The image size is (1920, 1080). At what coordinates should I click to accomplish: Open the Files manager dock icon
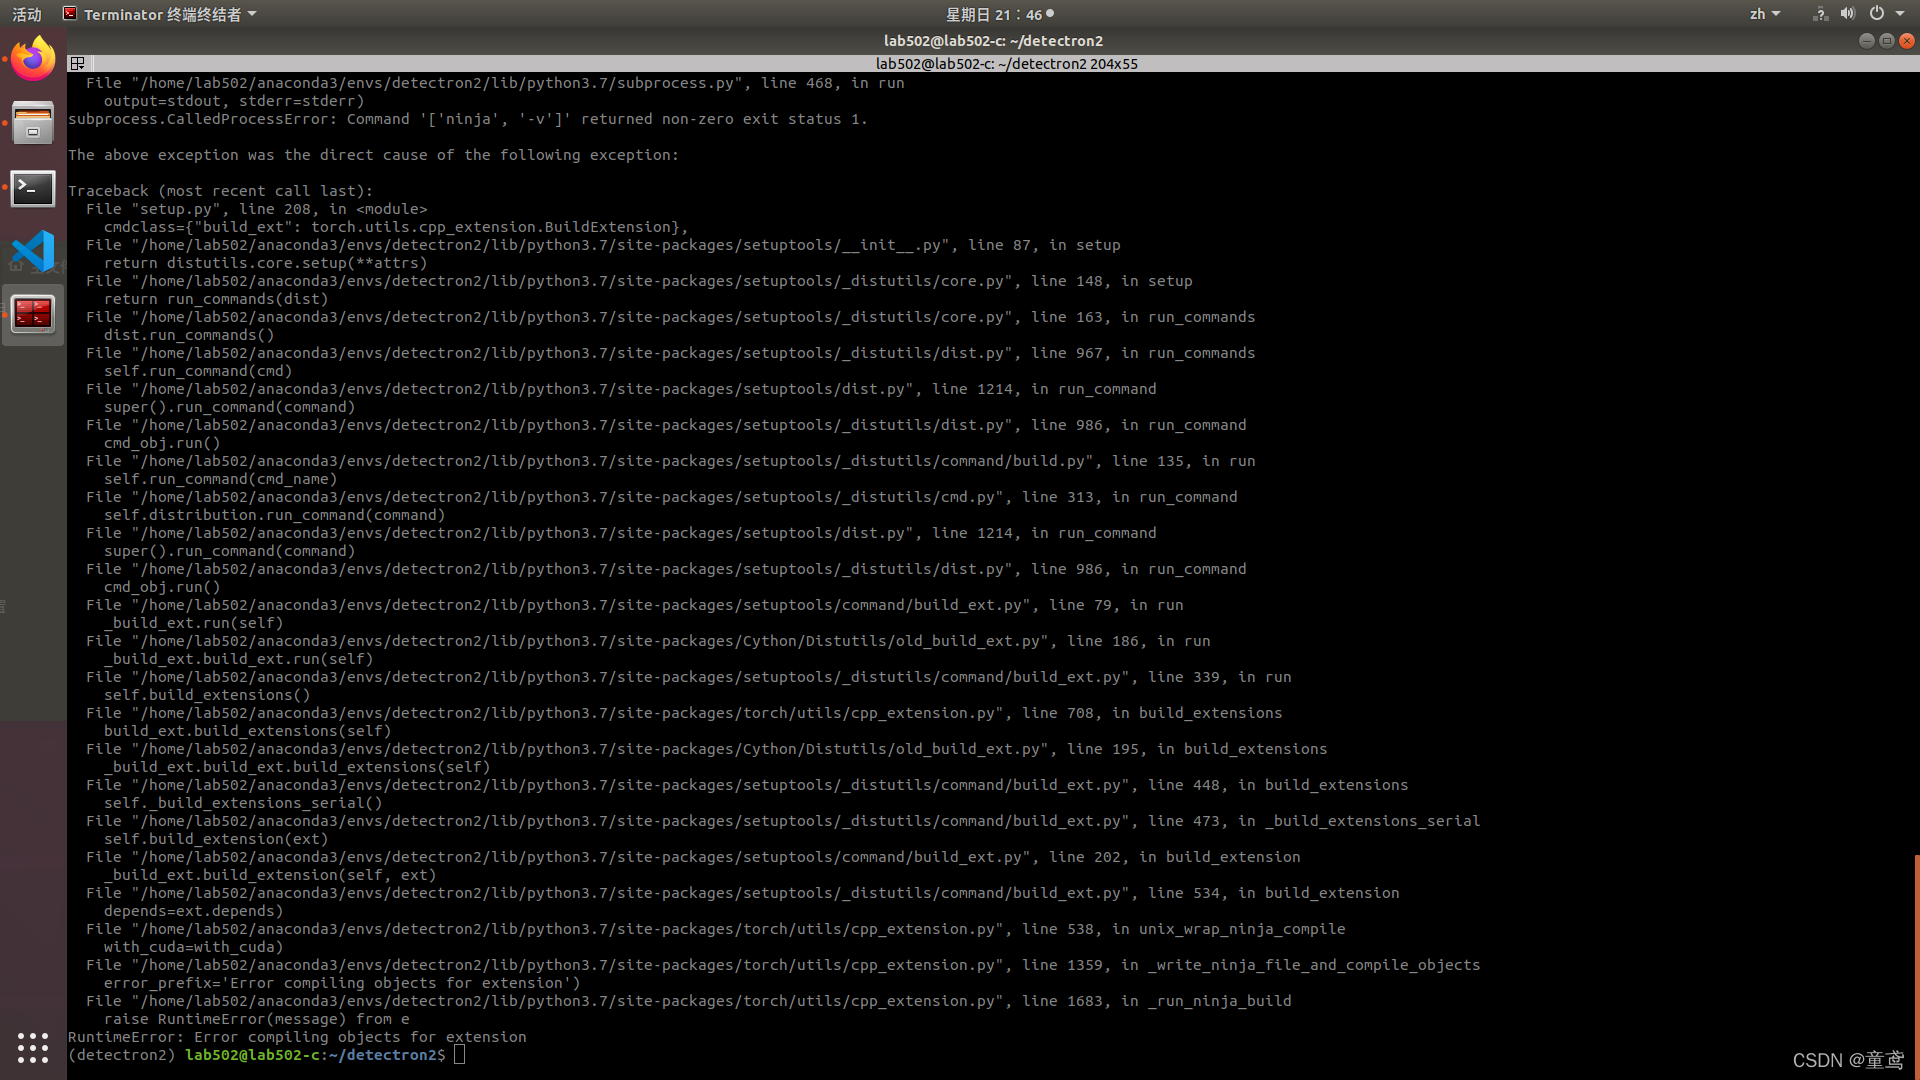33,124
